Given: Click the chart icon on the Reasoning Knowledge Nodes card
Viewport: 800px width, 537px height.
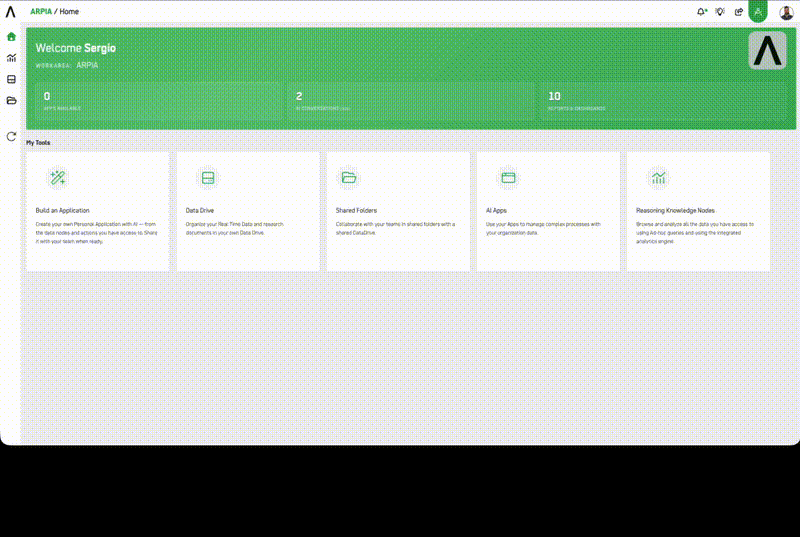Looking at the screenshot, I should (658, 178).
